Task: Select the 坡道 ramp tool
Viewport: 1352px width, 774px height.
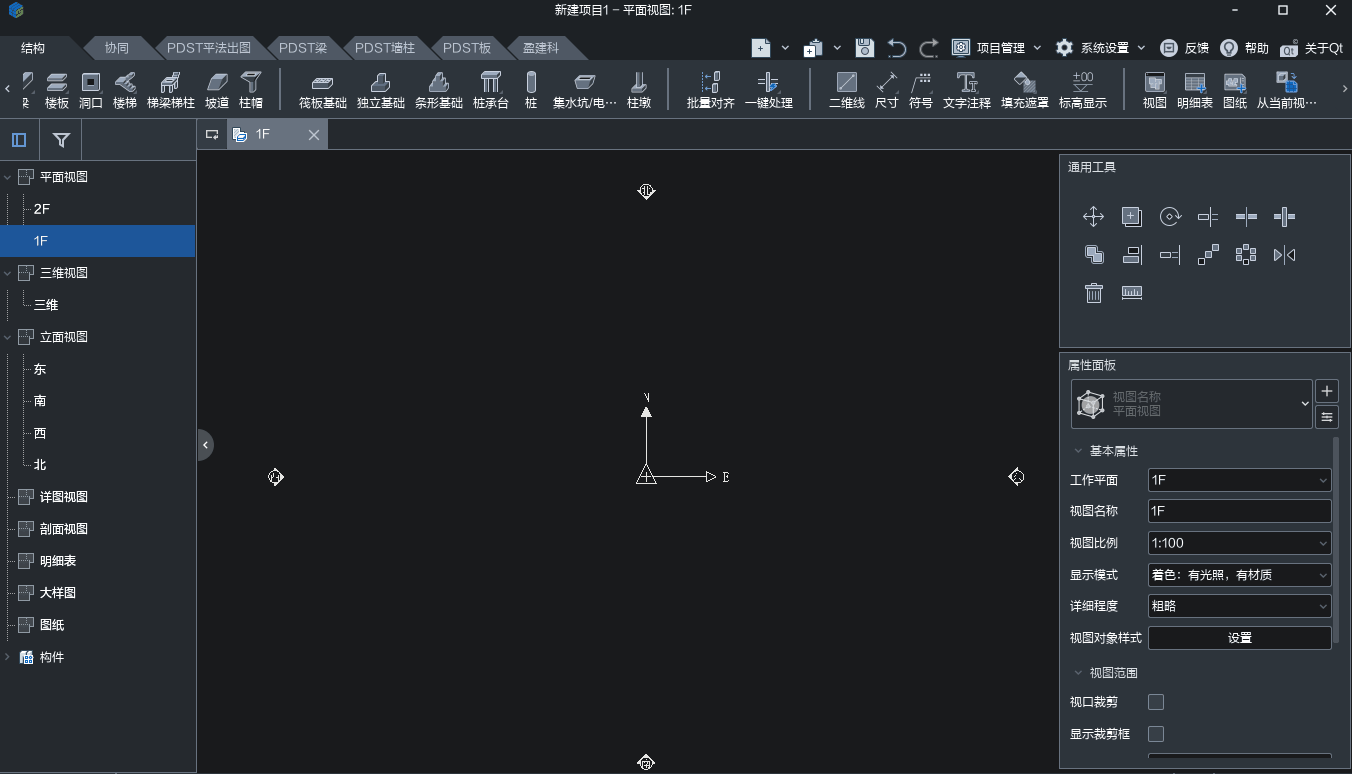Action: (x=217, y=89)
